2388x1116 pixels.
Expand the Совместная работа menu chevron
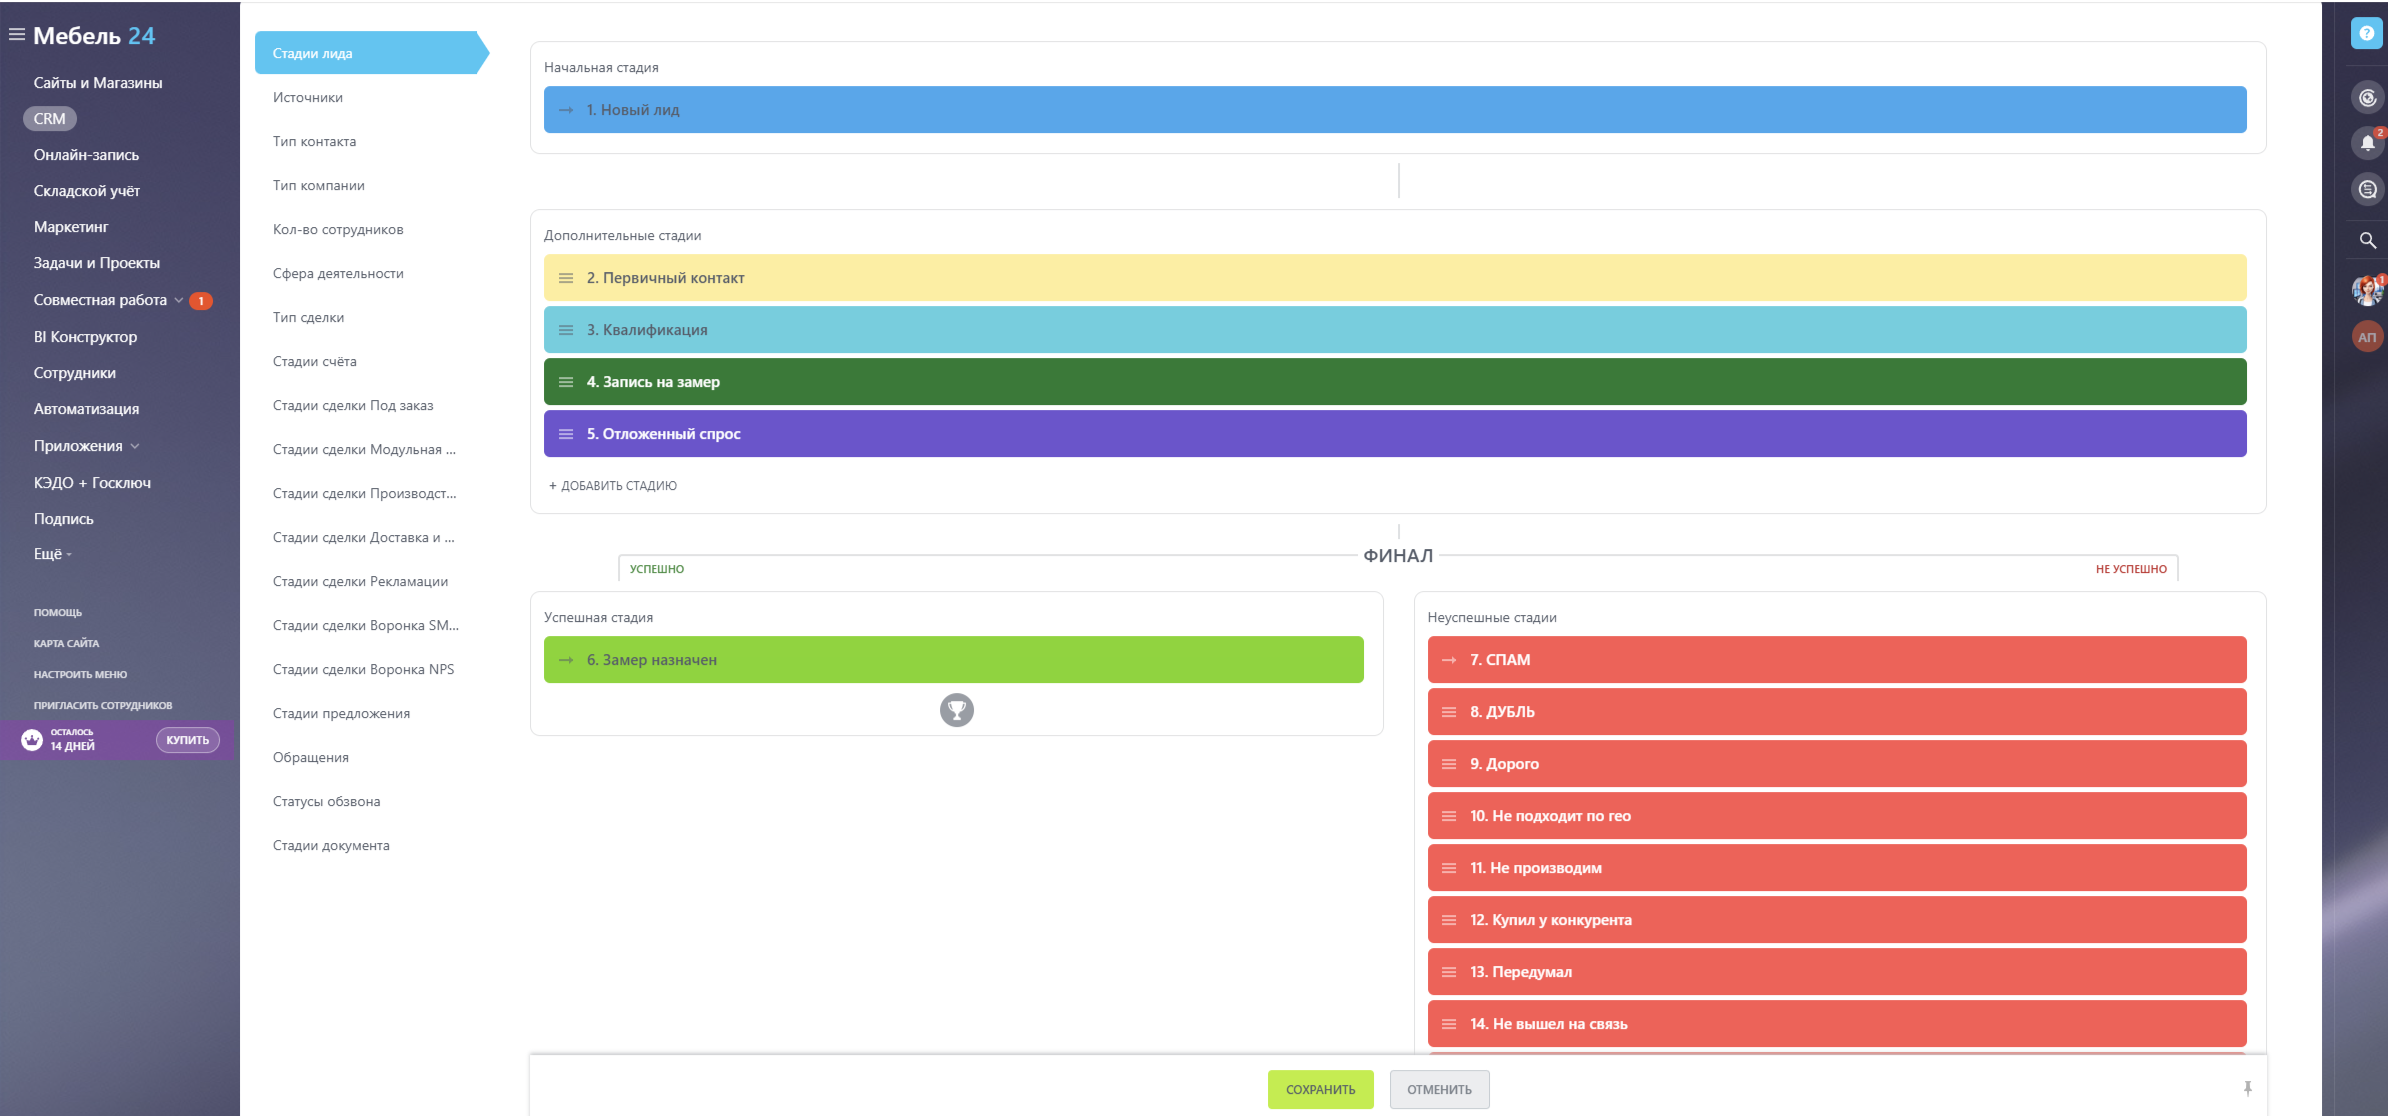[179, 300]
